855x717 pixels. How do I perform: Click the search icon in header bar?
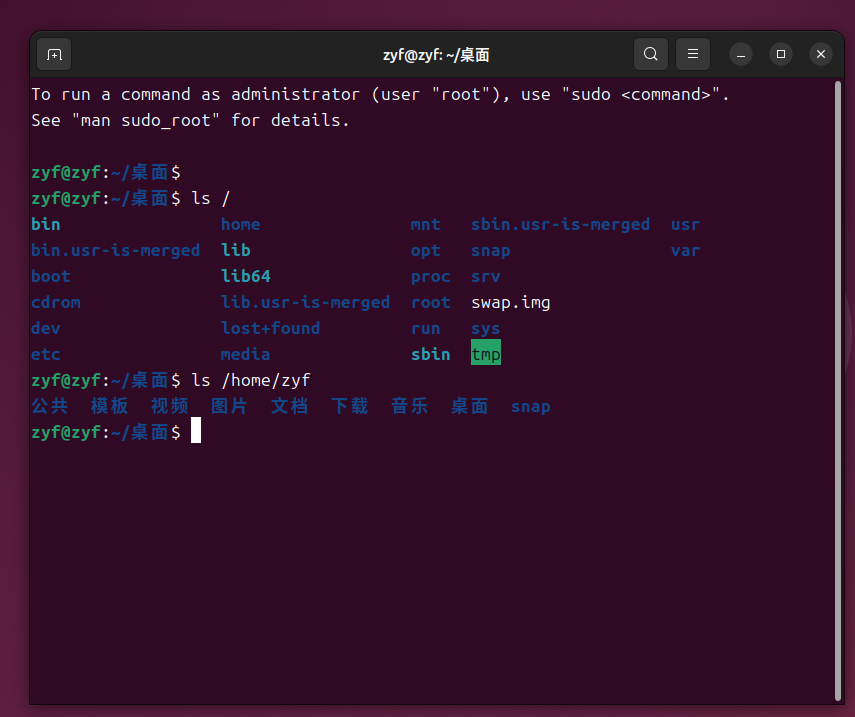pyautogui.click(x=650, y=54)
